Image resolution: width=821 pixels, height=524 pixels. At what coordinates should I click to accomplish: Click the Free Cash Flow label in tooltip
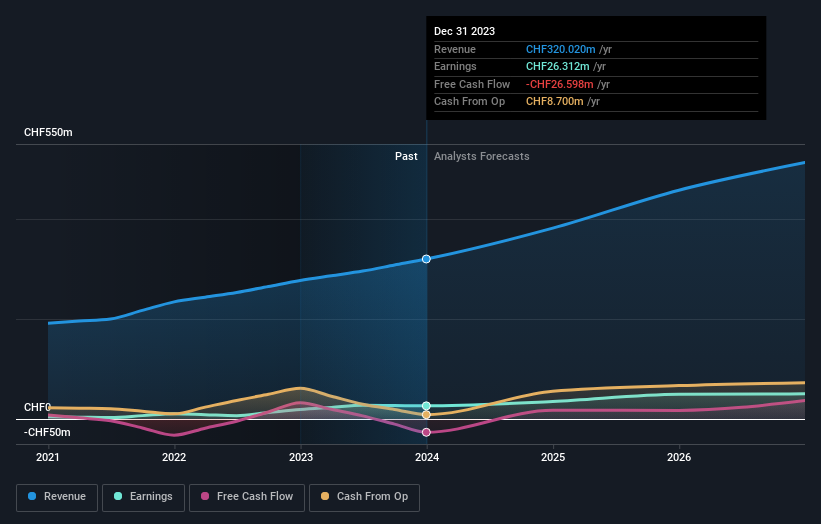[472, 84]
